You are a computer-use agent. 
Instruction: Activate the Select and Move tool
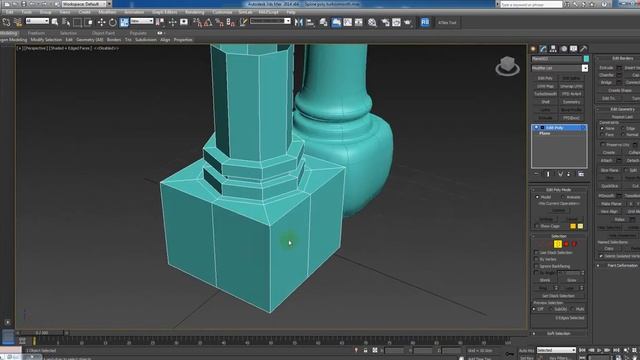(101, 22)
